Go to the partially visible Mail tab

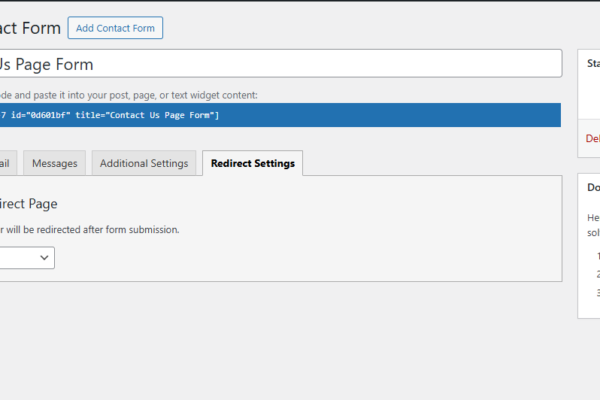pos(6,163)
